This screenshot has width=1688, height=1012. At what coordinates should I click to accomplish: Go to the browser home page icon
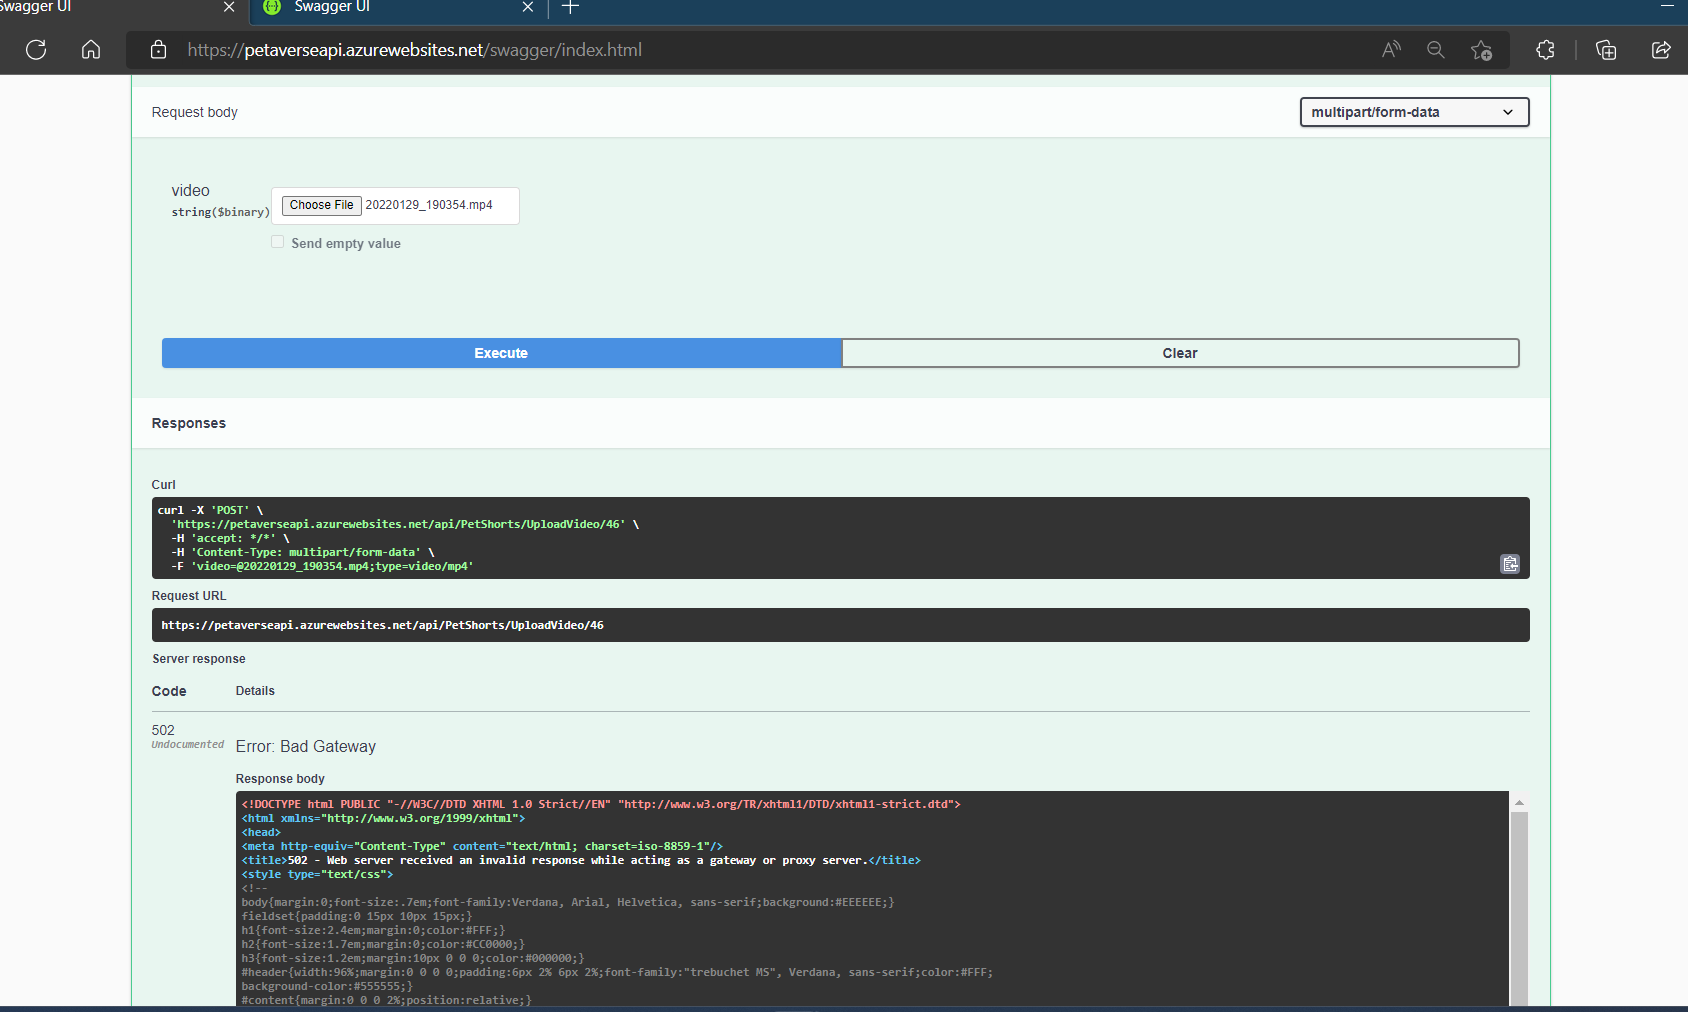point(91,50)
